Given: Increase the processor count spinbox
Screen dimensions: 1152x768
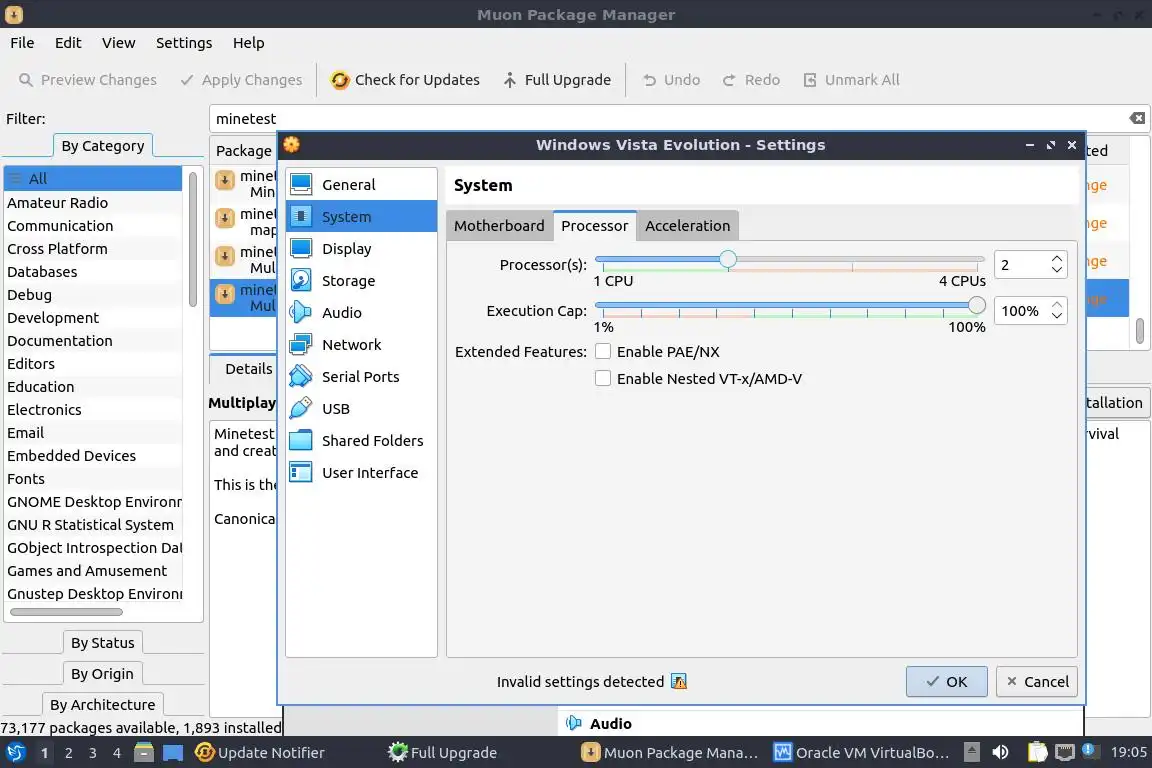Looking at the screenshot, I should 1056,259.
